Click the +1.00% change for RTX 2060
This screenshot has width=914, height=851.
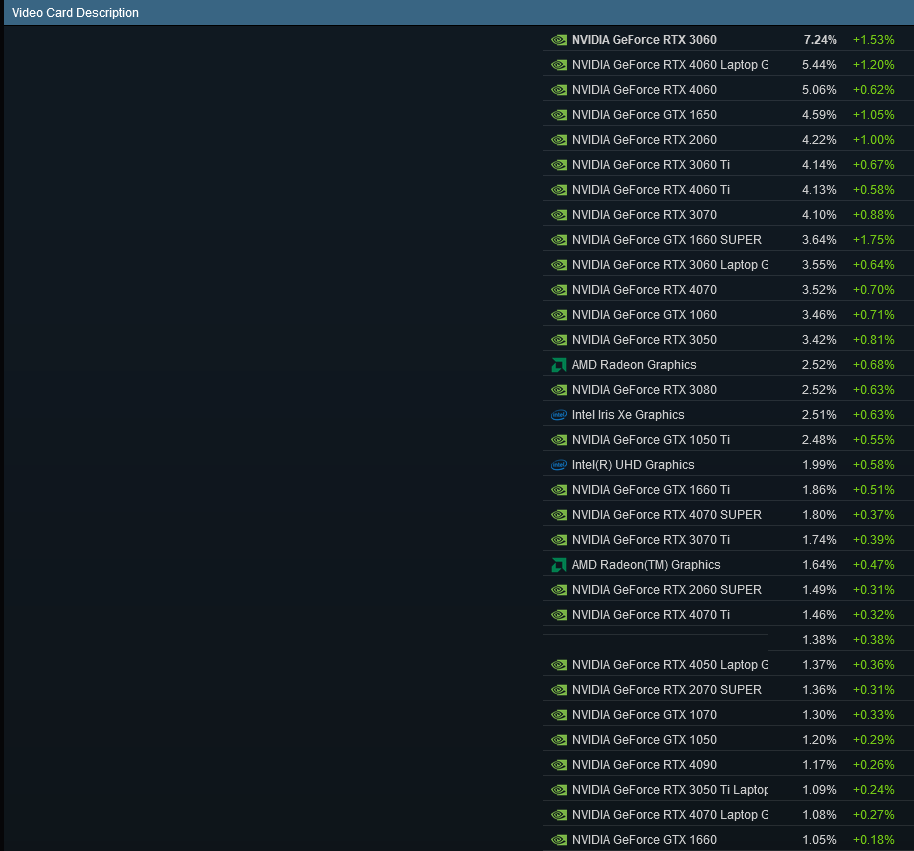pos(873,140)
